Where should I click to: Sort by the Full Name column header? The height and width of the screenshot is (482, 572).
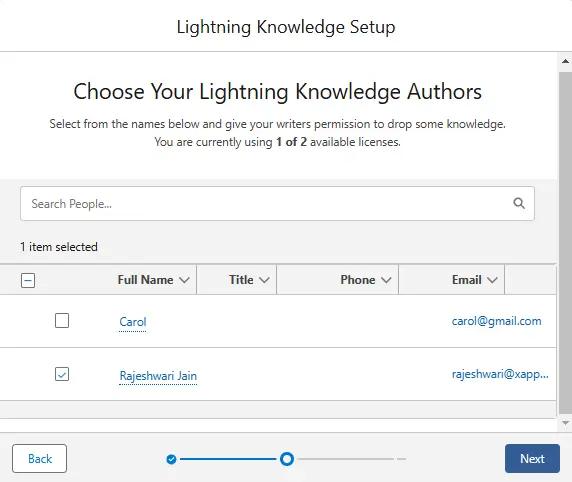click(x=145, y=280)
